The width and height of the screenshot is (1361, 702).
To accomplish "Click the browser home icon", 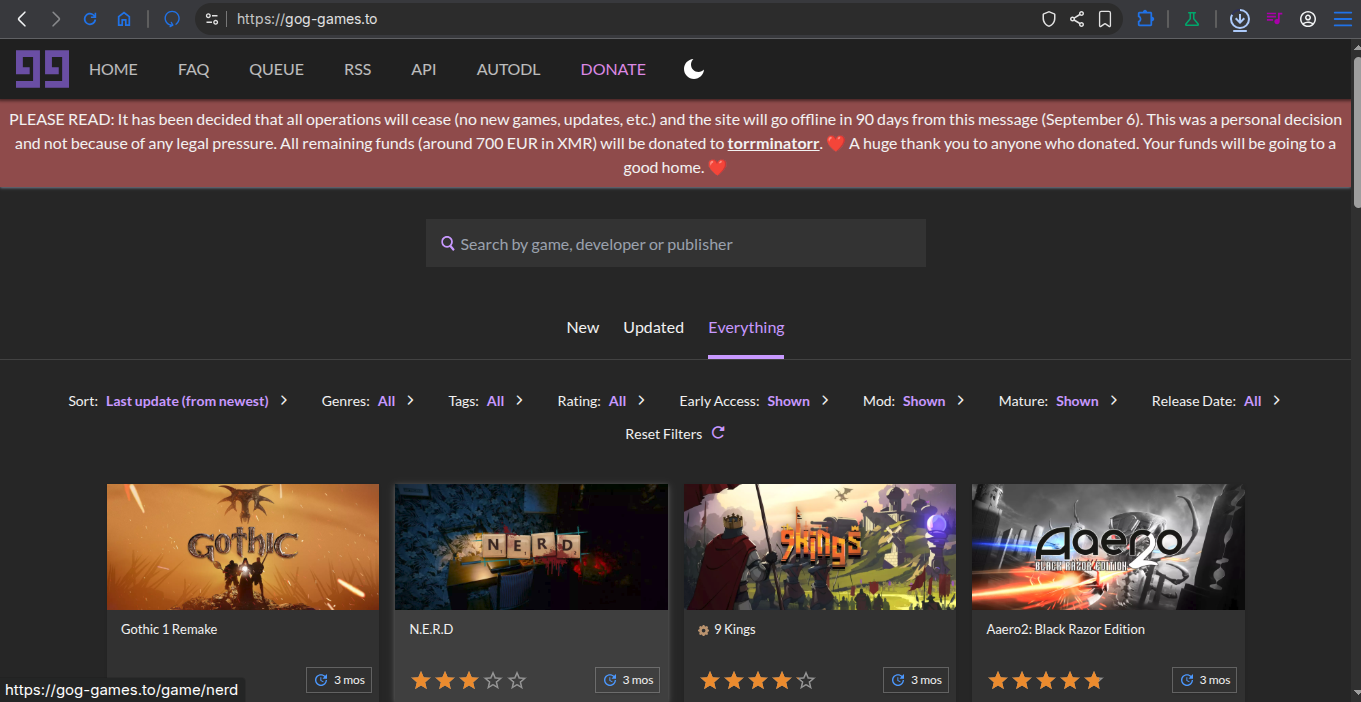I will pyautogui.click(x=124, y=19).
